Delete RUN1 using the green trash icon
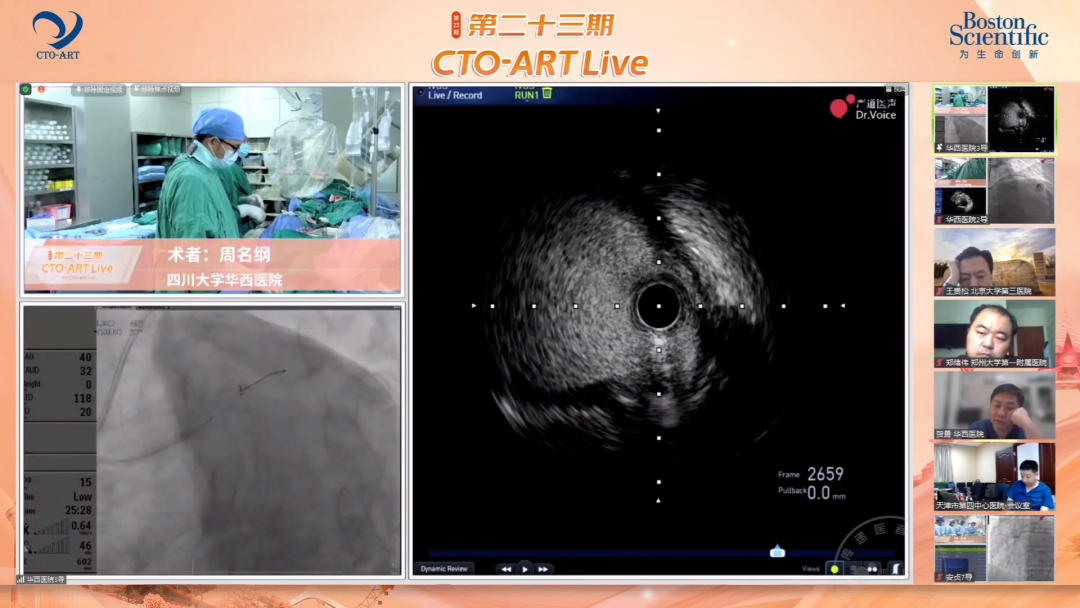Viewport: 1080px width, 608px height. 547,94
